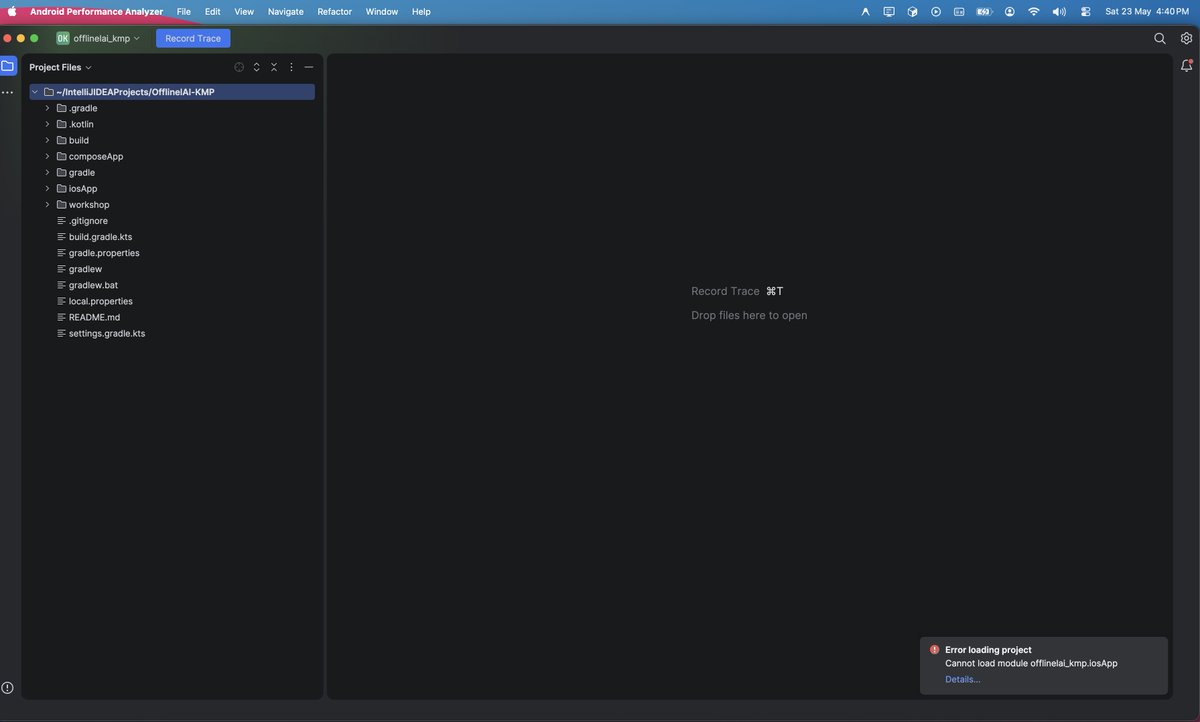Expand the build folder arrow

47,140
